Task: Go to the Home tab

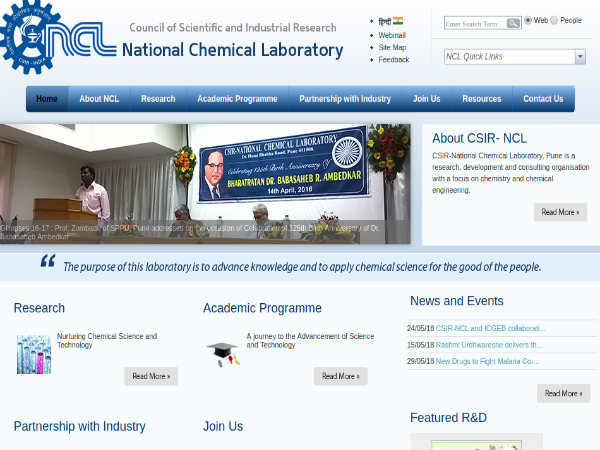Action: point(47,99)
